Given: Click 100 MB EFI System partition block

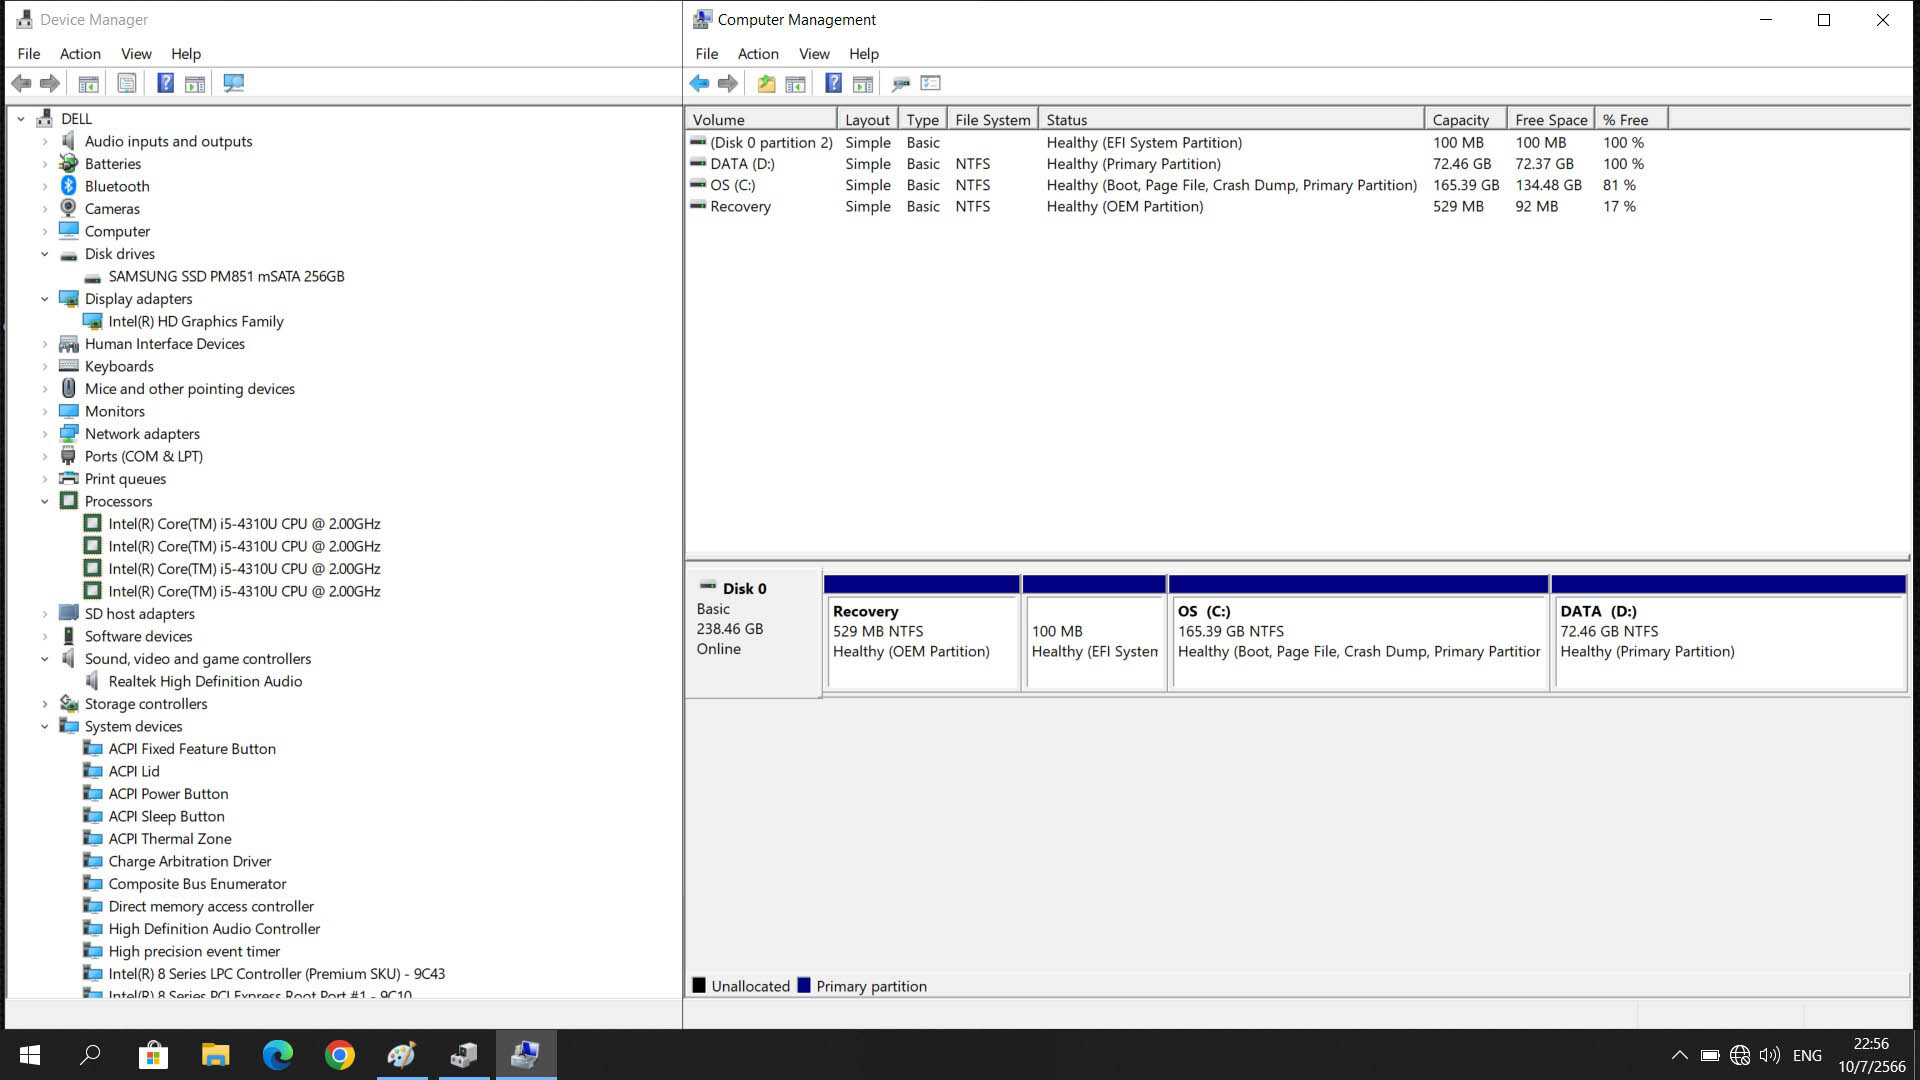Looking at the screenshot, I should [x=1094, y=632].
